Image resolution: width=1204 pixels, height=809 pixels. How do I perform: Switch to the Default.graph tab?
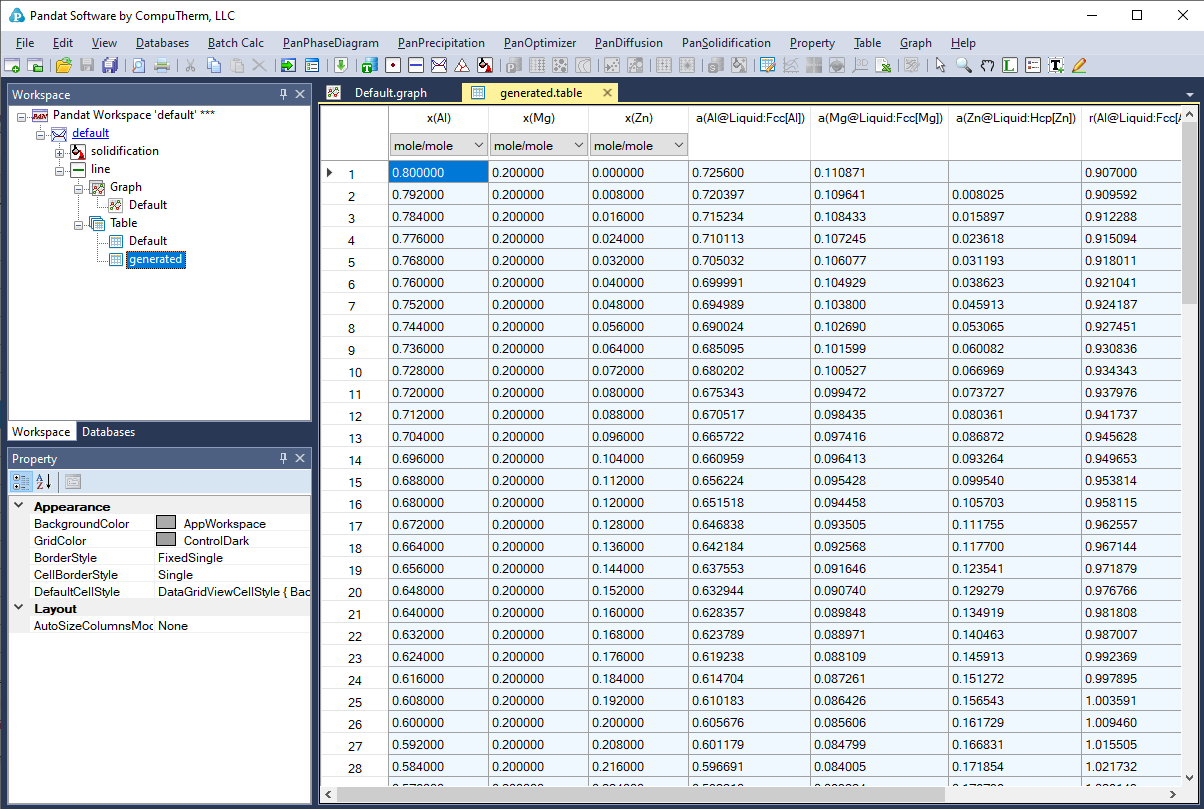click(x=390, y=93)
